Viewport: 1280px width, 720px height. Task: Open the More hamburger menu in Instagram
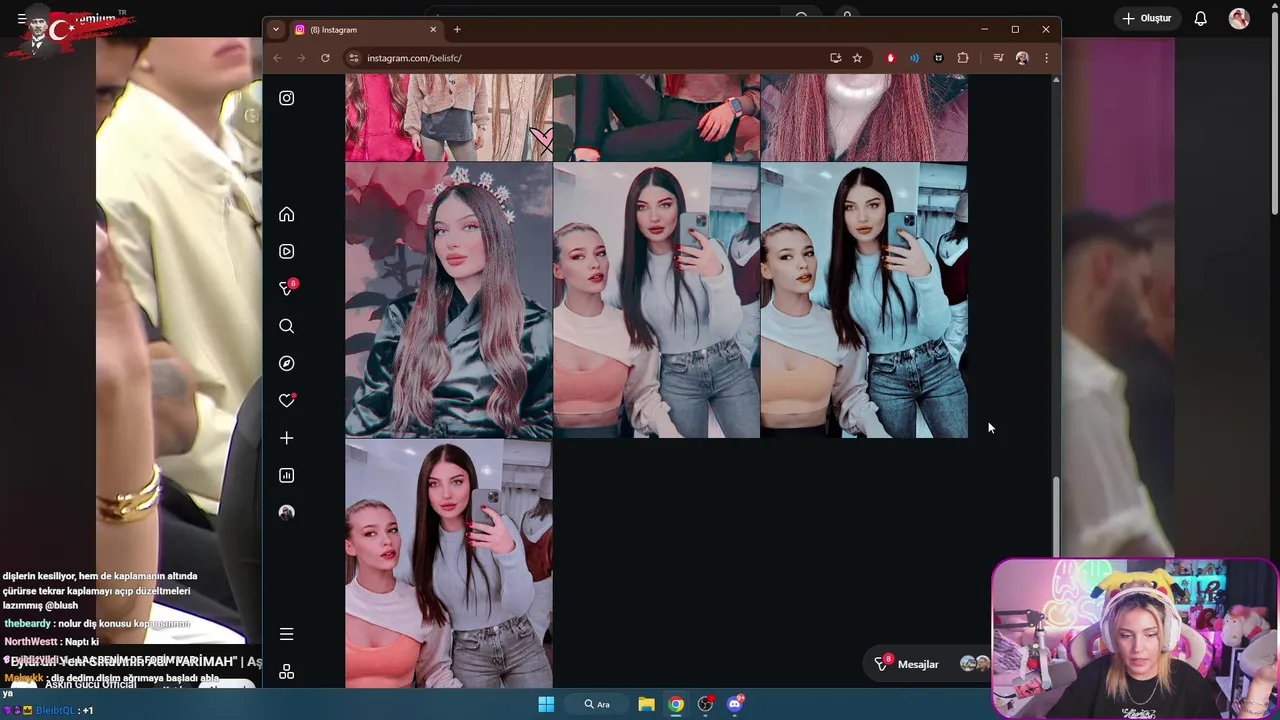[287, 634]
